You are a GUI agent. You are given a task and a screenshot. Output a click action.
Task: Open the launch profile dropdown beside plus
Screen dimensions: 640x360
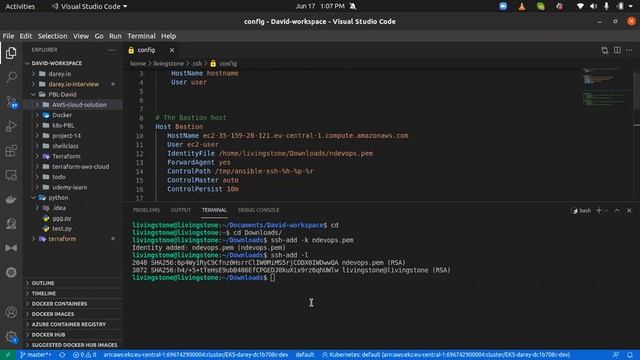(606, 211)
